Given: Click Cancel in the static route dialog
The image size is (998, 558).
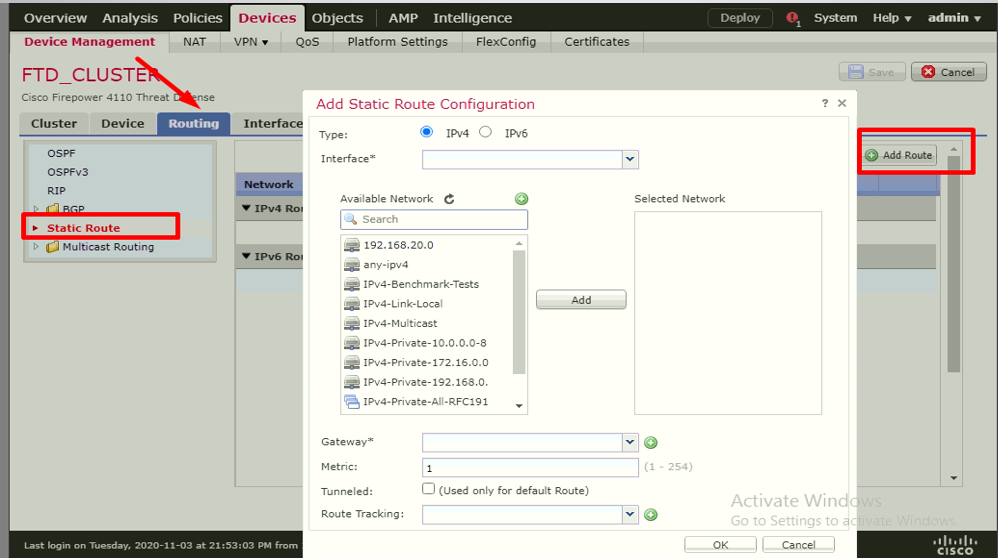Looking at the screenshot, I should (x=798, y=545).
